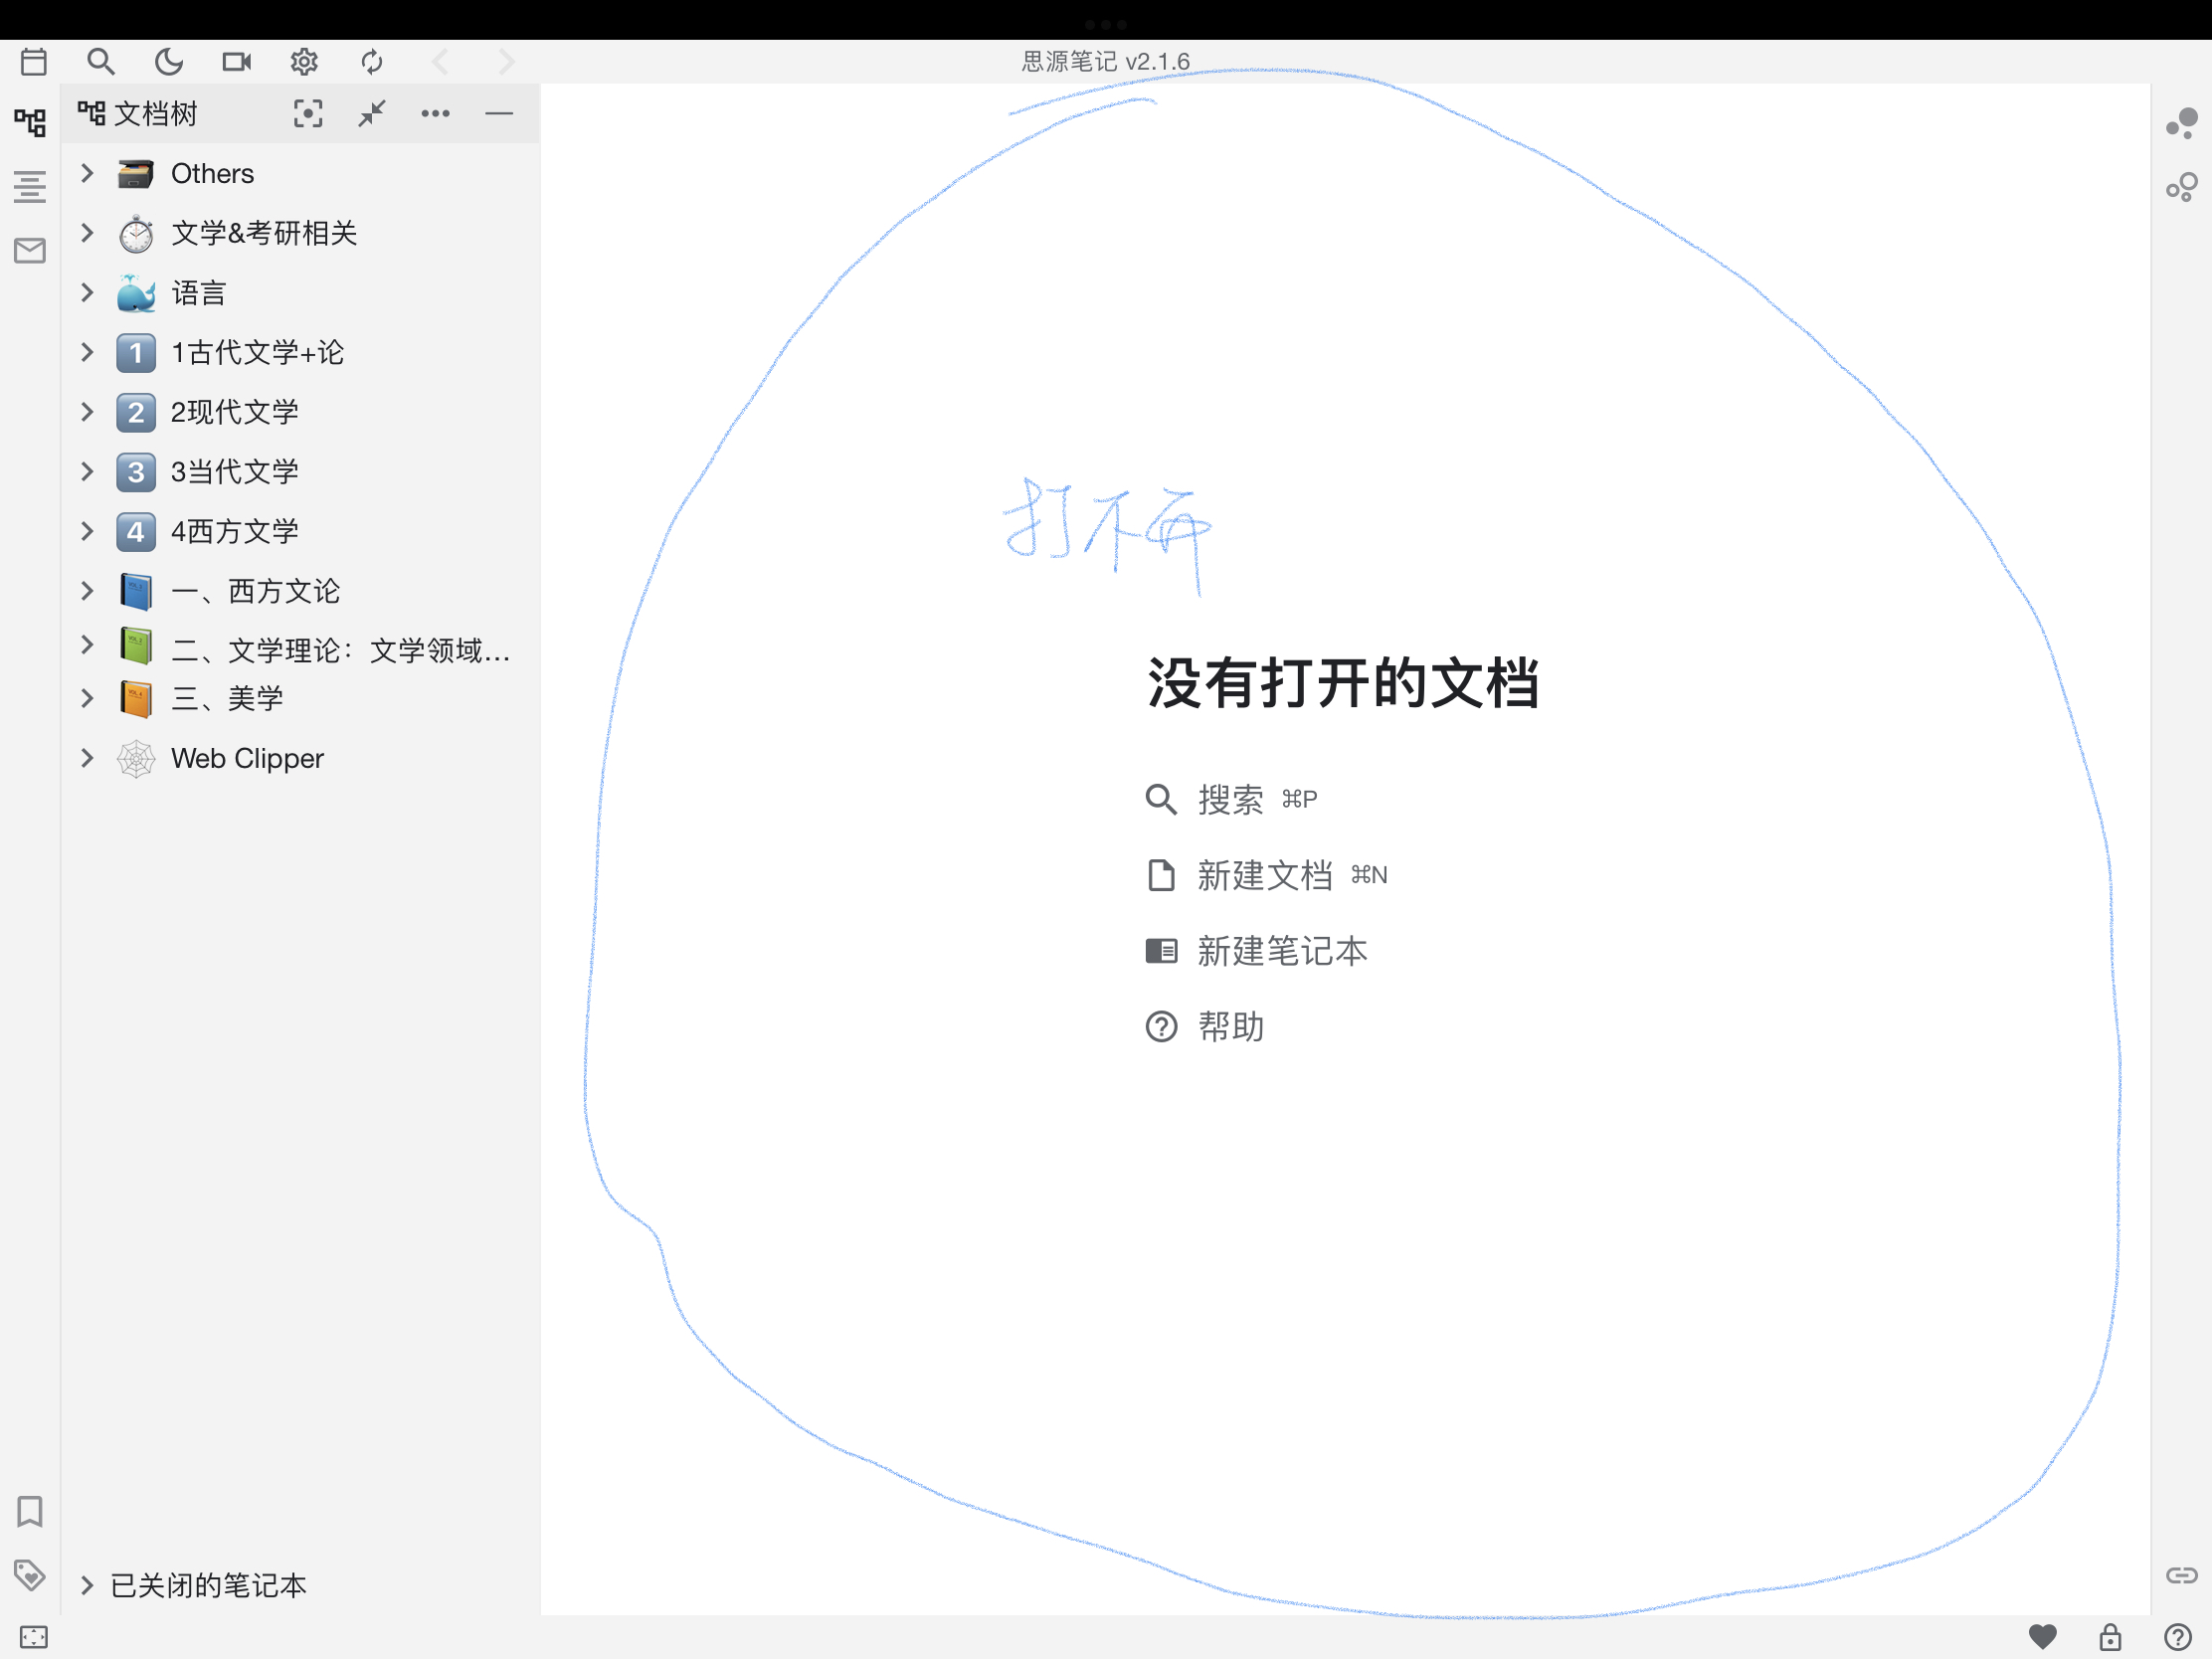Collapse all with the collapse arrows icon
Viewport: 2212px width, 1659px height.
(372, 114)
